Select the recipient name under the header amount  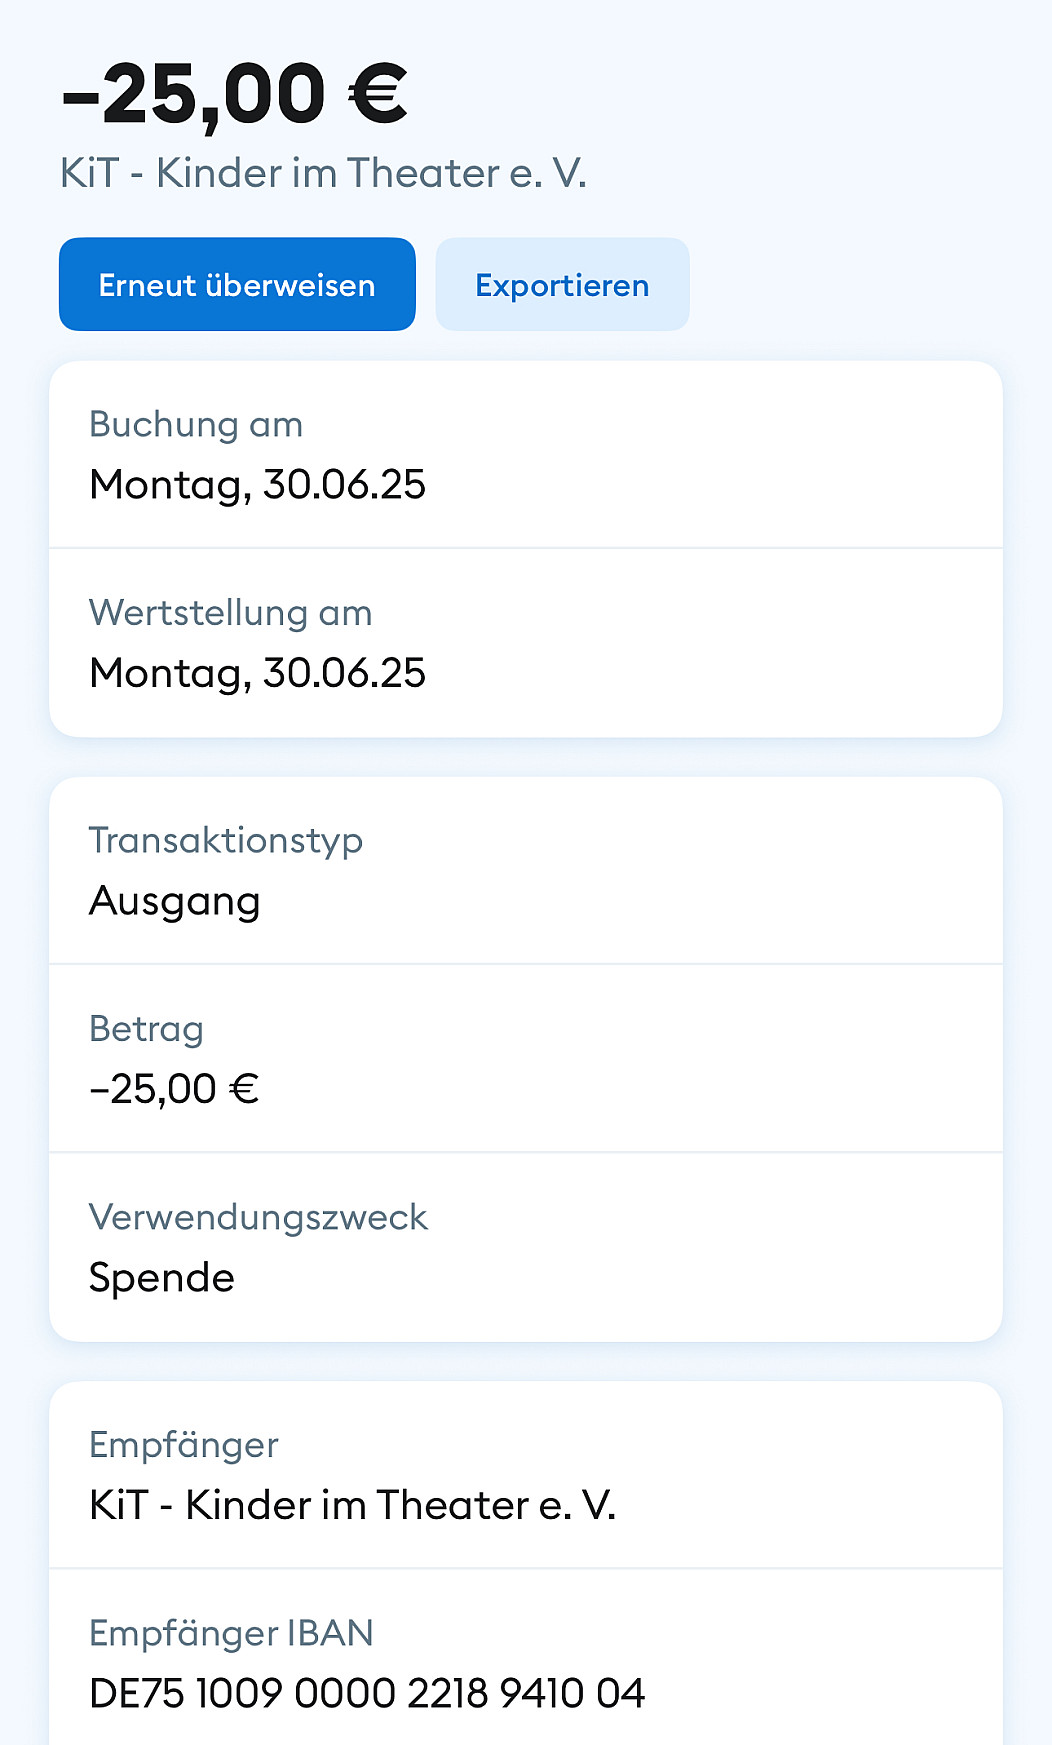pos(323,174)
